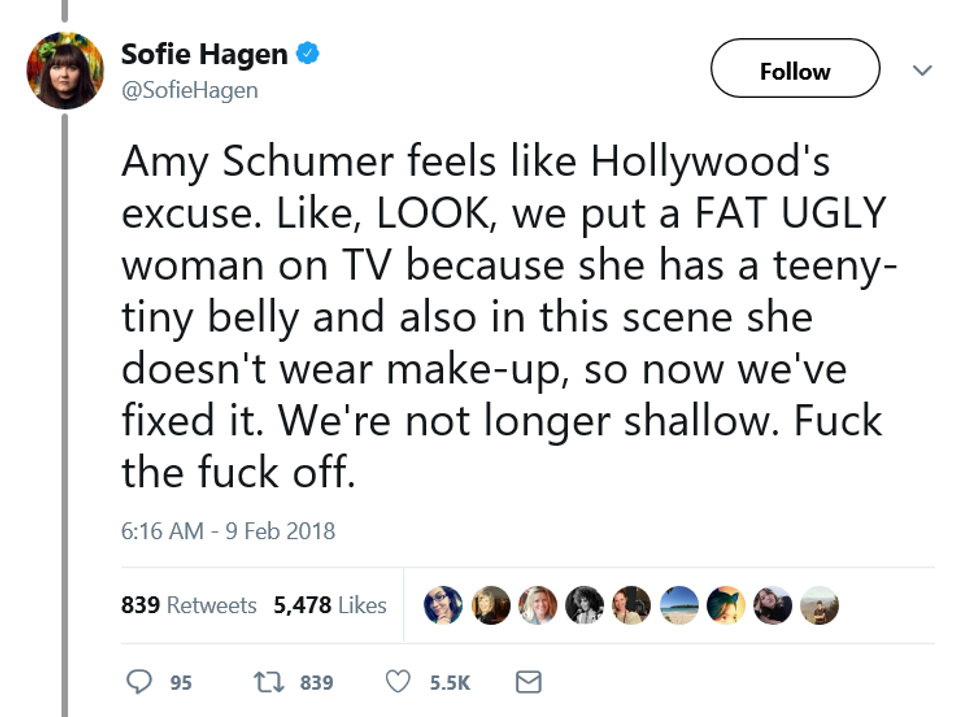Open the tweet options chevron menu

point(923,70)
